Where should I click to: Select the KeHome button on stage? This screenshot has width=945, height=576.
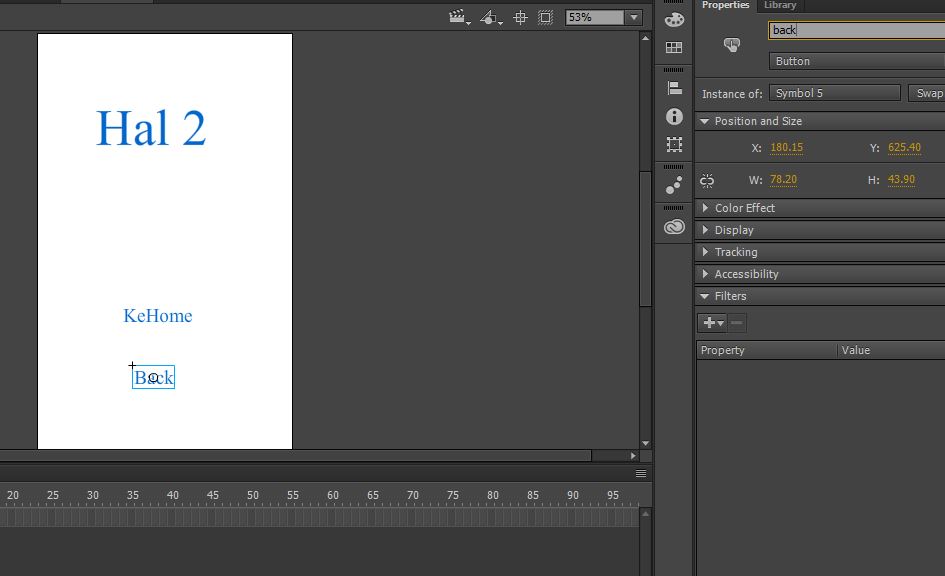point(158,316)
